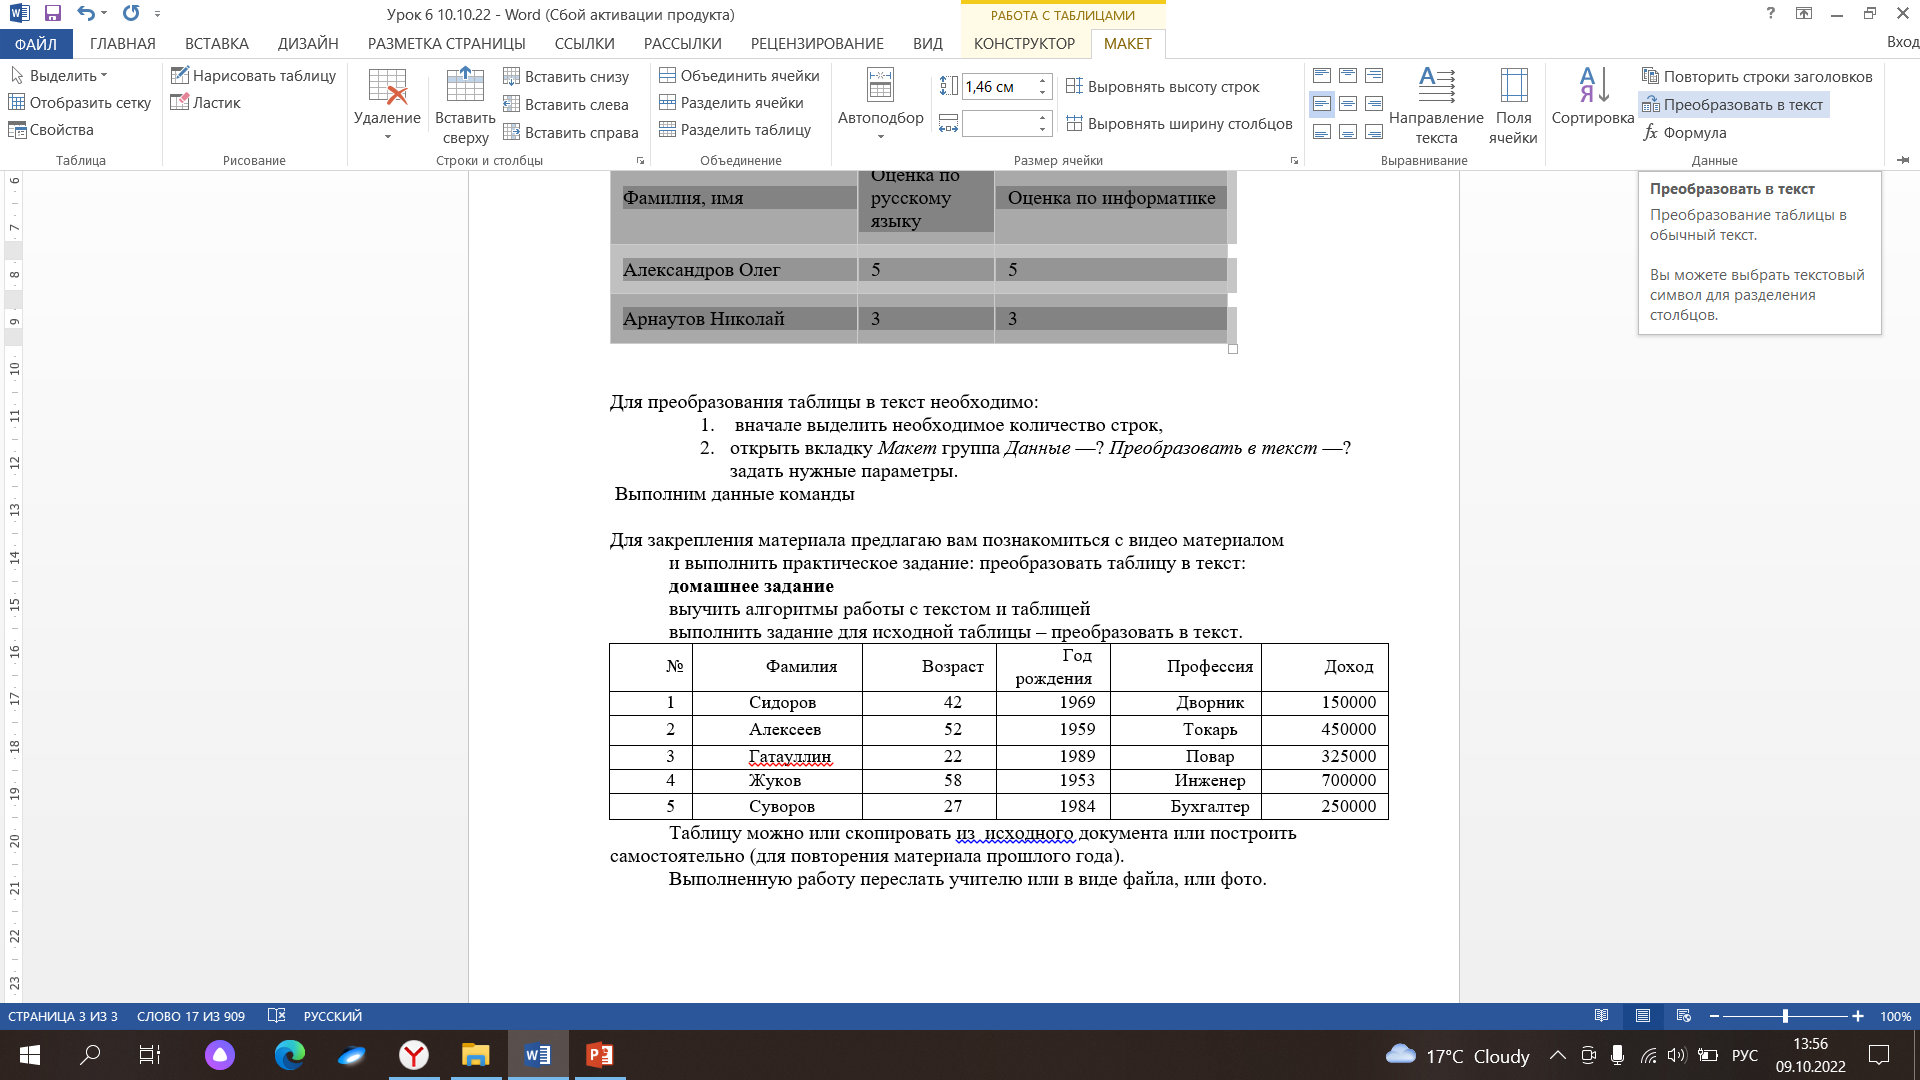The height and width of the screenshot is (1080, 1920).
Task: Switch to the КОНСТРУКТОР table tab
Action: (x=1024, y=43)
